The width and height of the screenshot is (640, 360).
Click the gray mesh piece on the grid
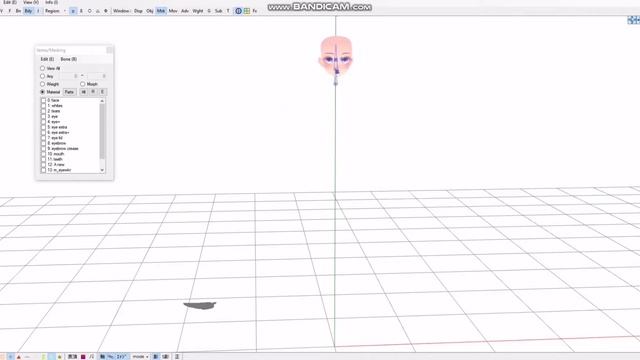tap(200, 305)
